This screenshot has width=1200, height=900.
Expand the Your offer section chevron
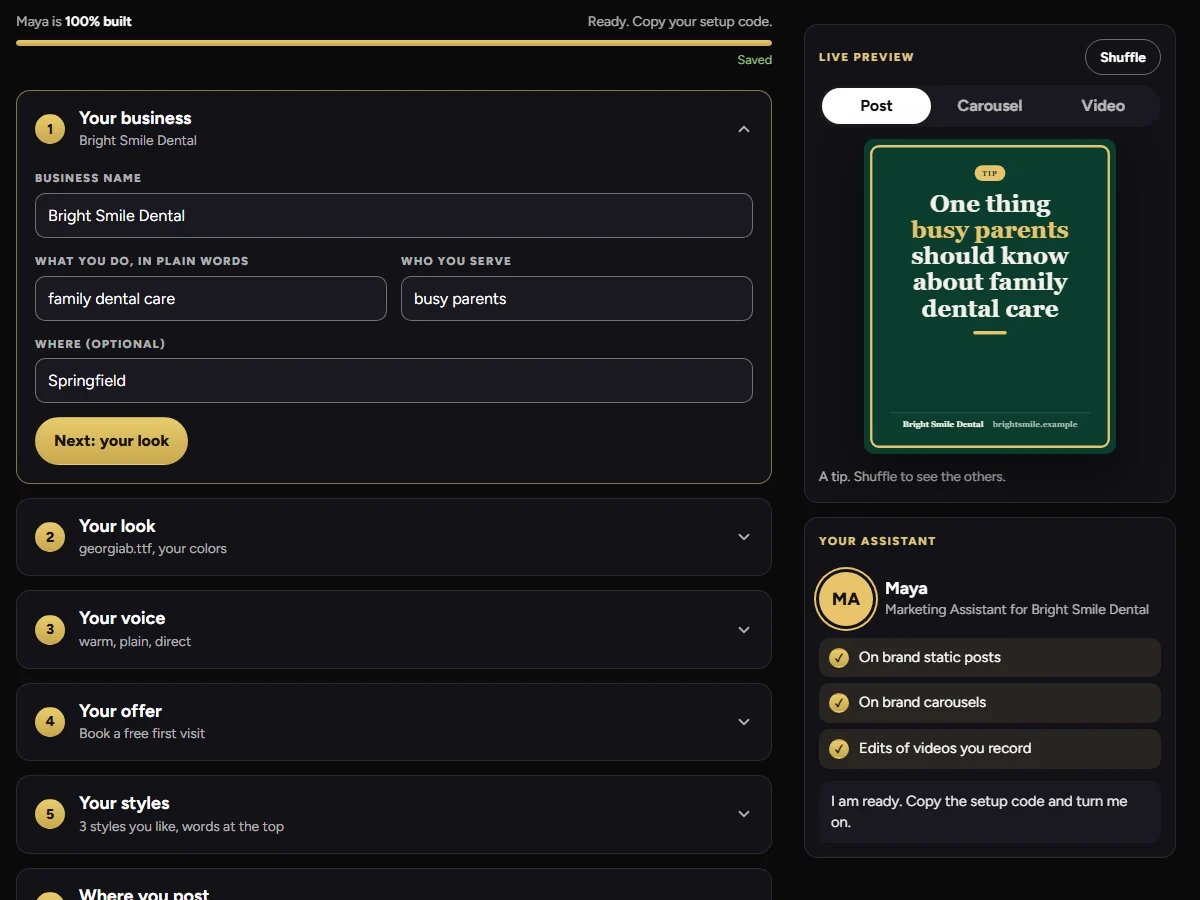(744, 722)
